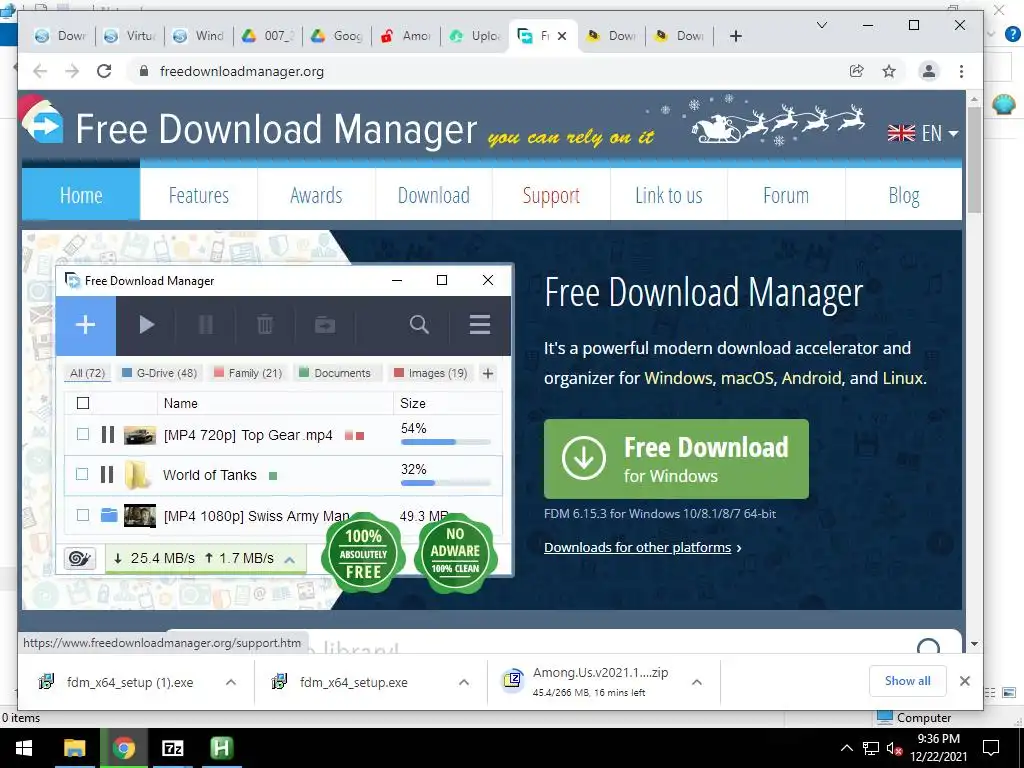Open 7-Zip from the taskbar
The image size is (1024, 768).
pos(172,748)
